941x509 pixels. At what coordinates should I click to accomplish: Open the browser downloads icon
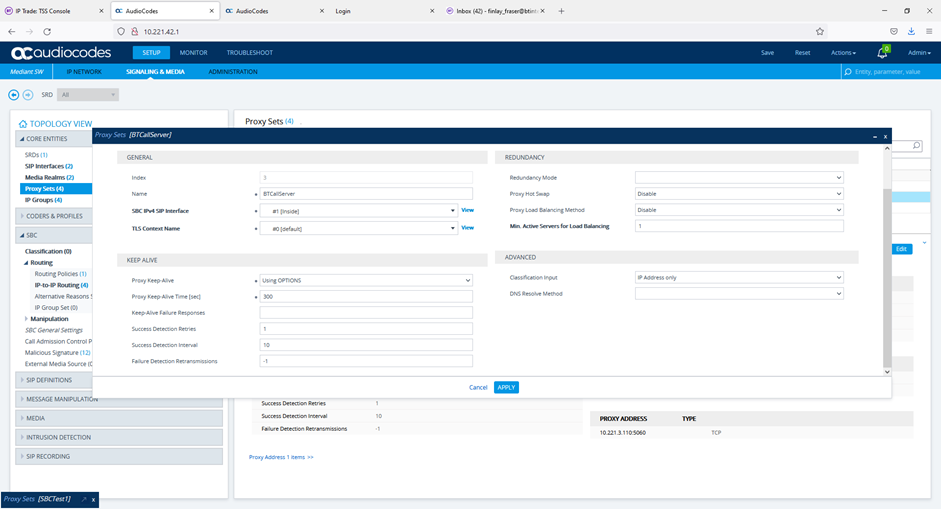click(x=911, y=31)
